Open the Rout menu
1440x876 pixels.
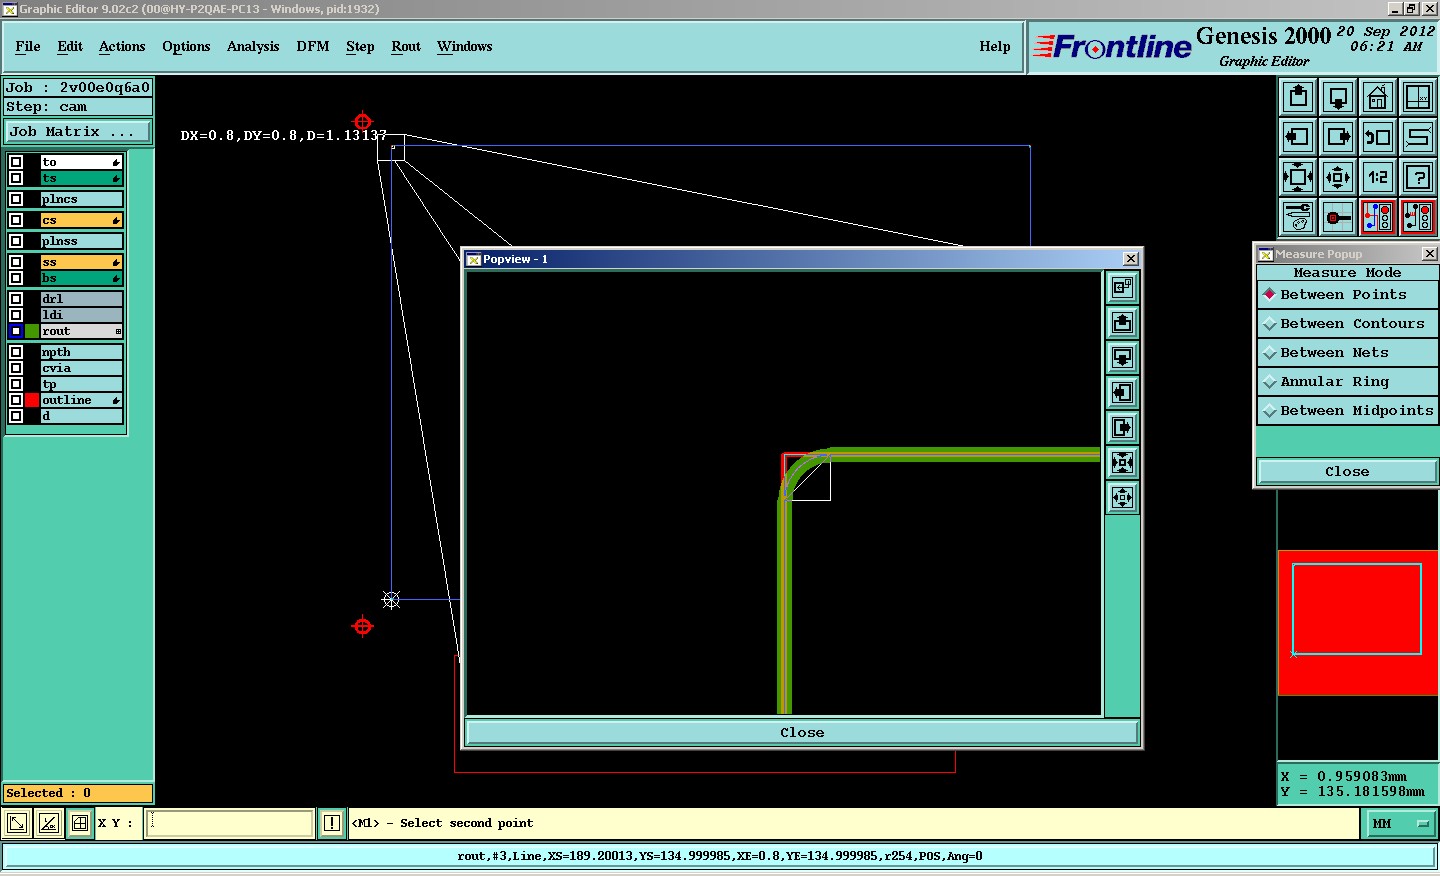(406, 47)
